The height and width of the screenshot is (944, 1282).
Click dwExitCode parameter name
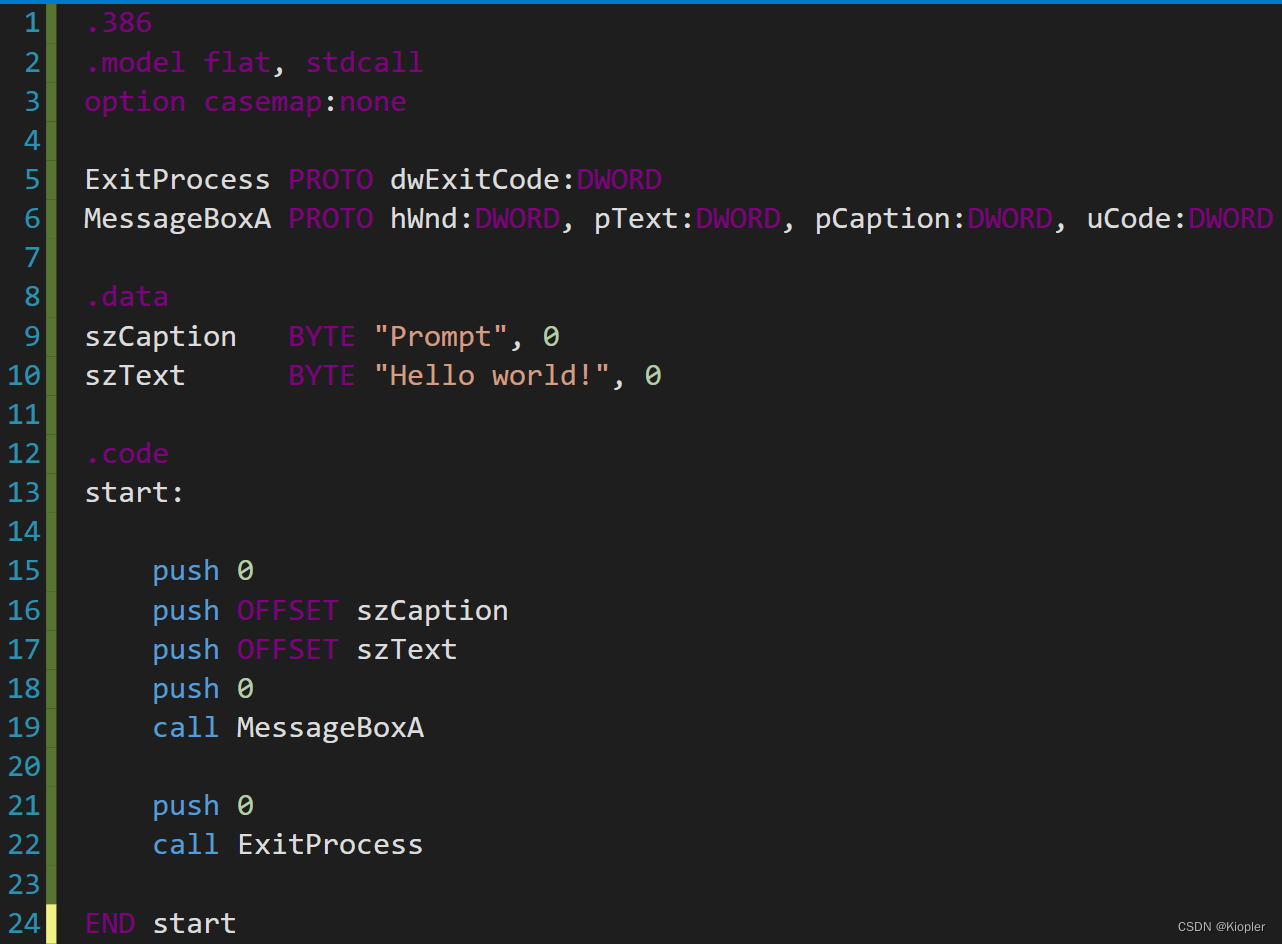(475, 180)
